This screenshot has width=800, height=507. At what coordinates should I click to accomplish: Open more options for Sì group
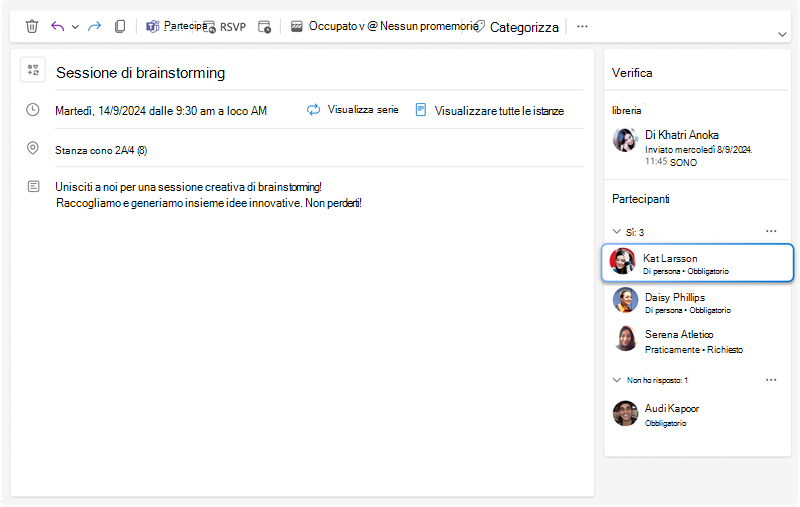(771, 232)
